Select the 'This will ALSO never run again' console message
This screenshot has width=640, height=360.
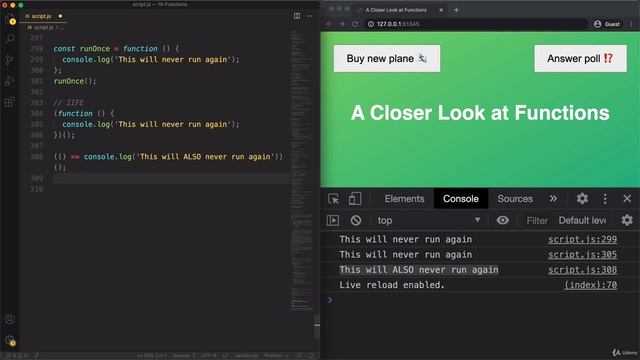coord(419,270)
